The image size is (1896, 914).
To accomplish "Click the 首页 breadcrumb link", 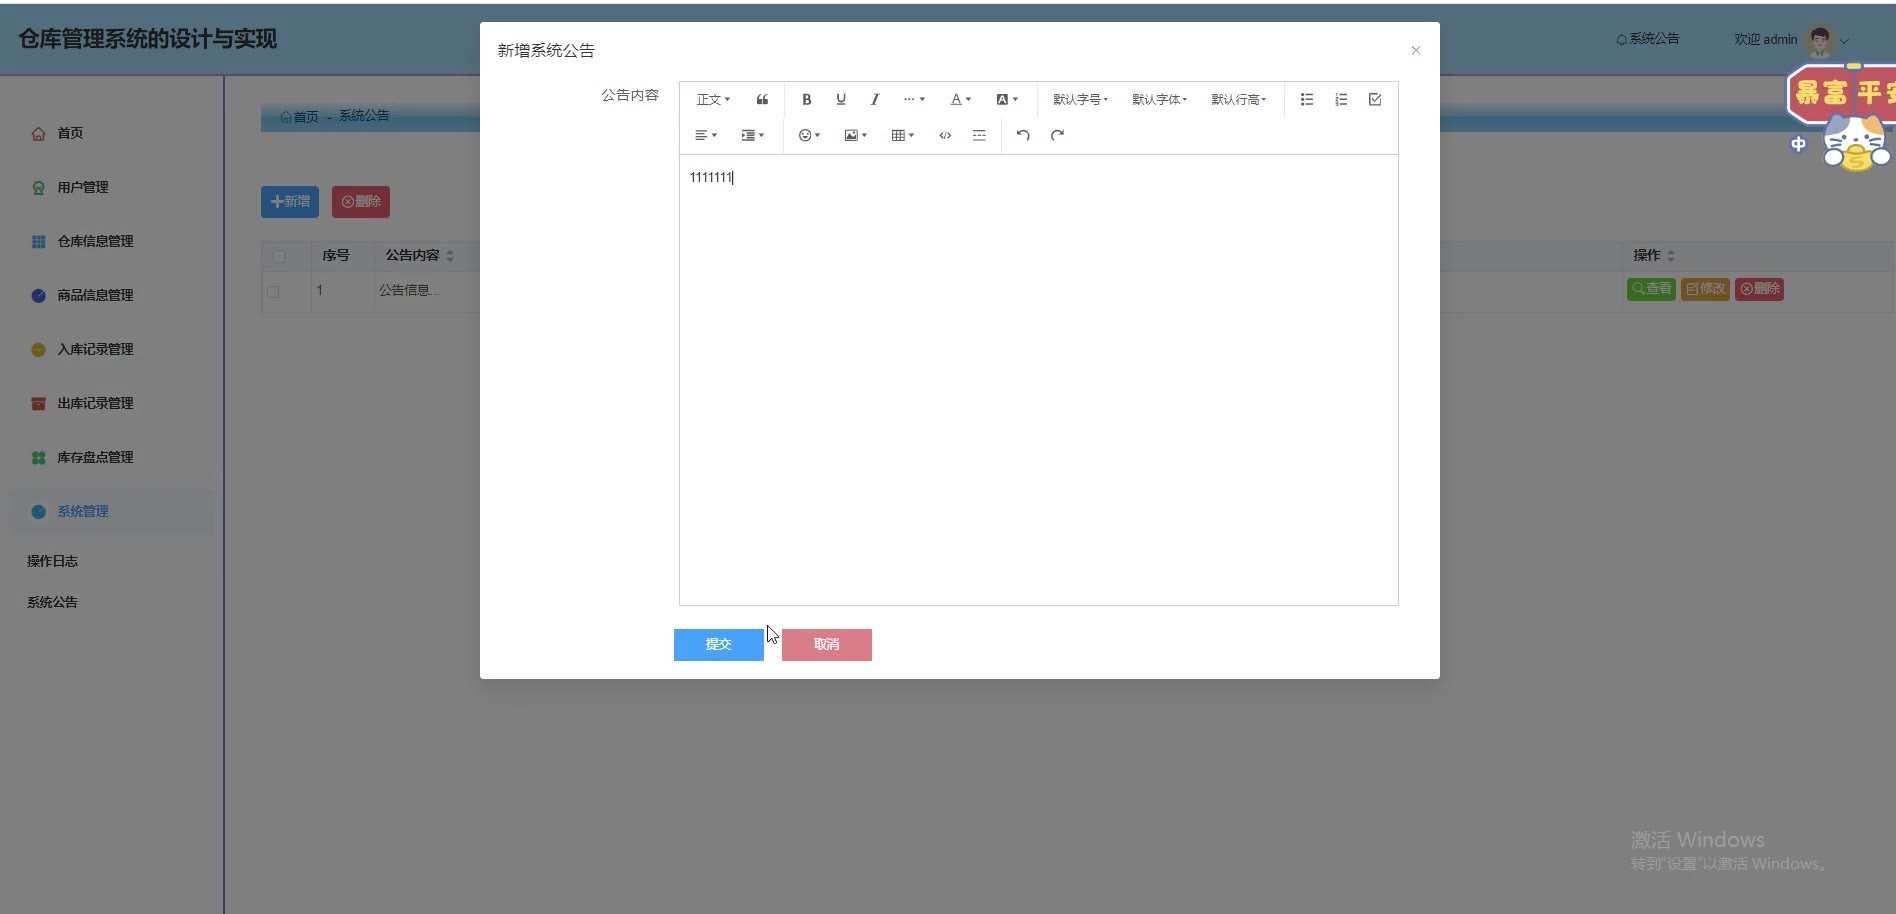I will tap(300, 116).
